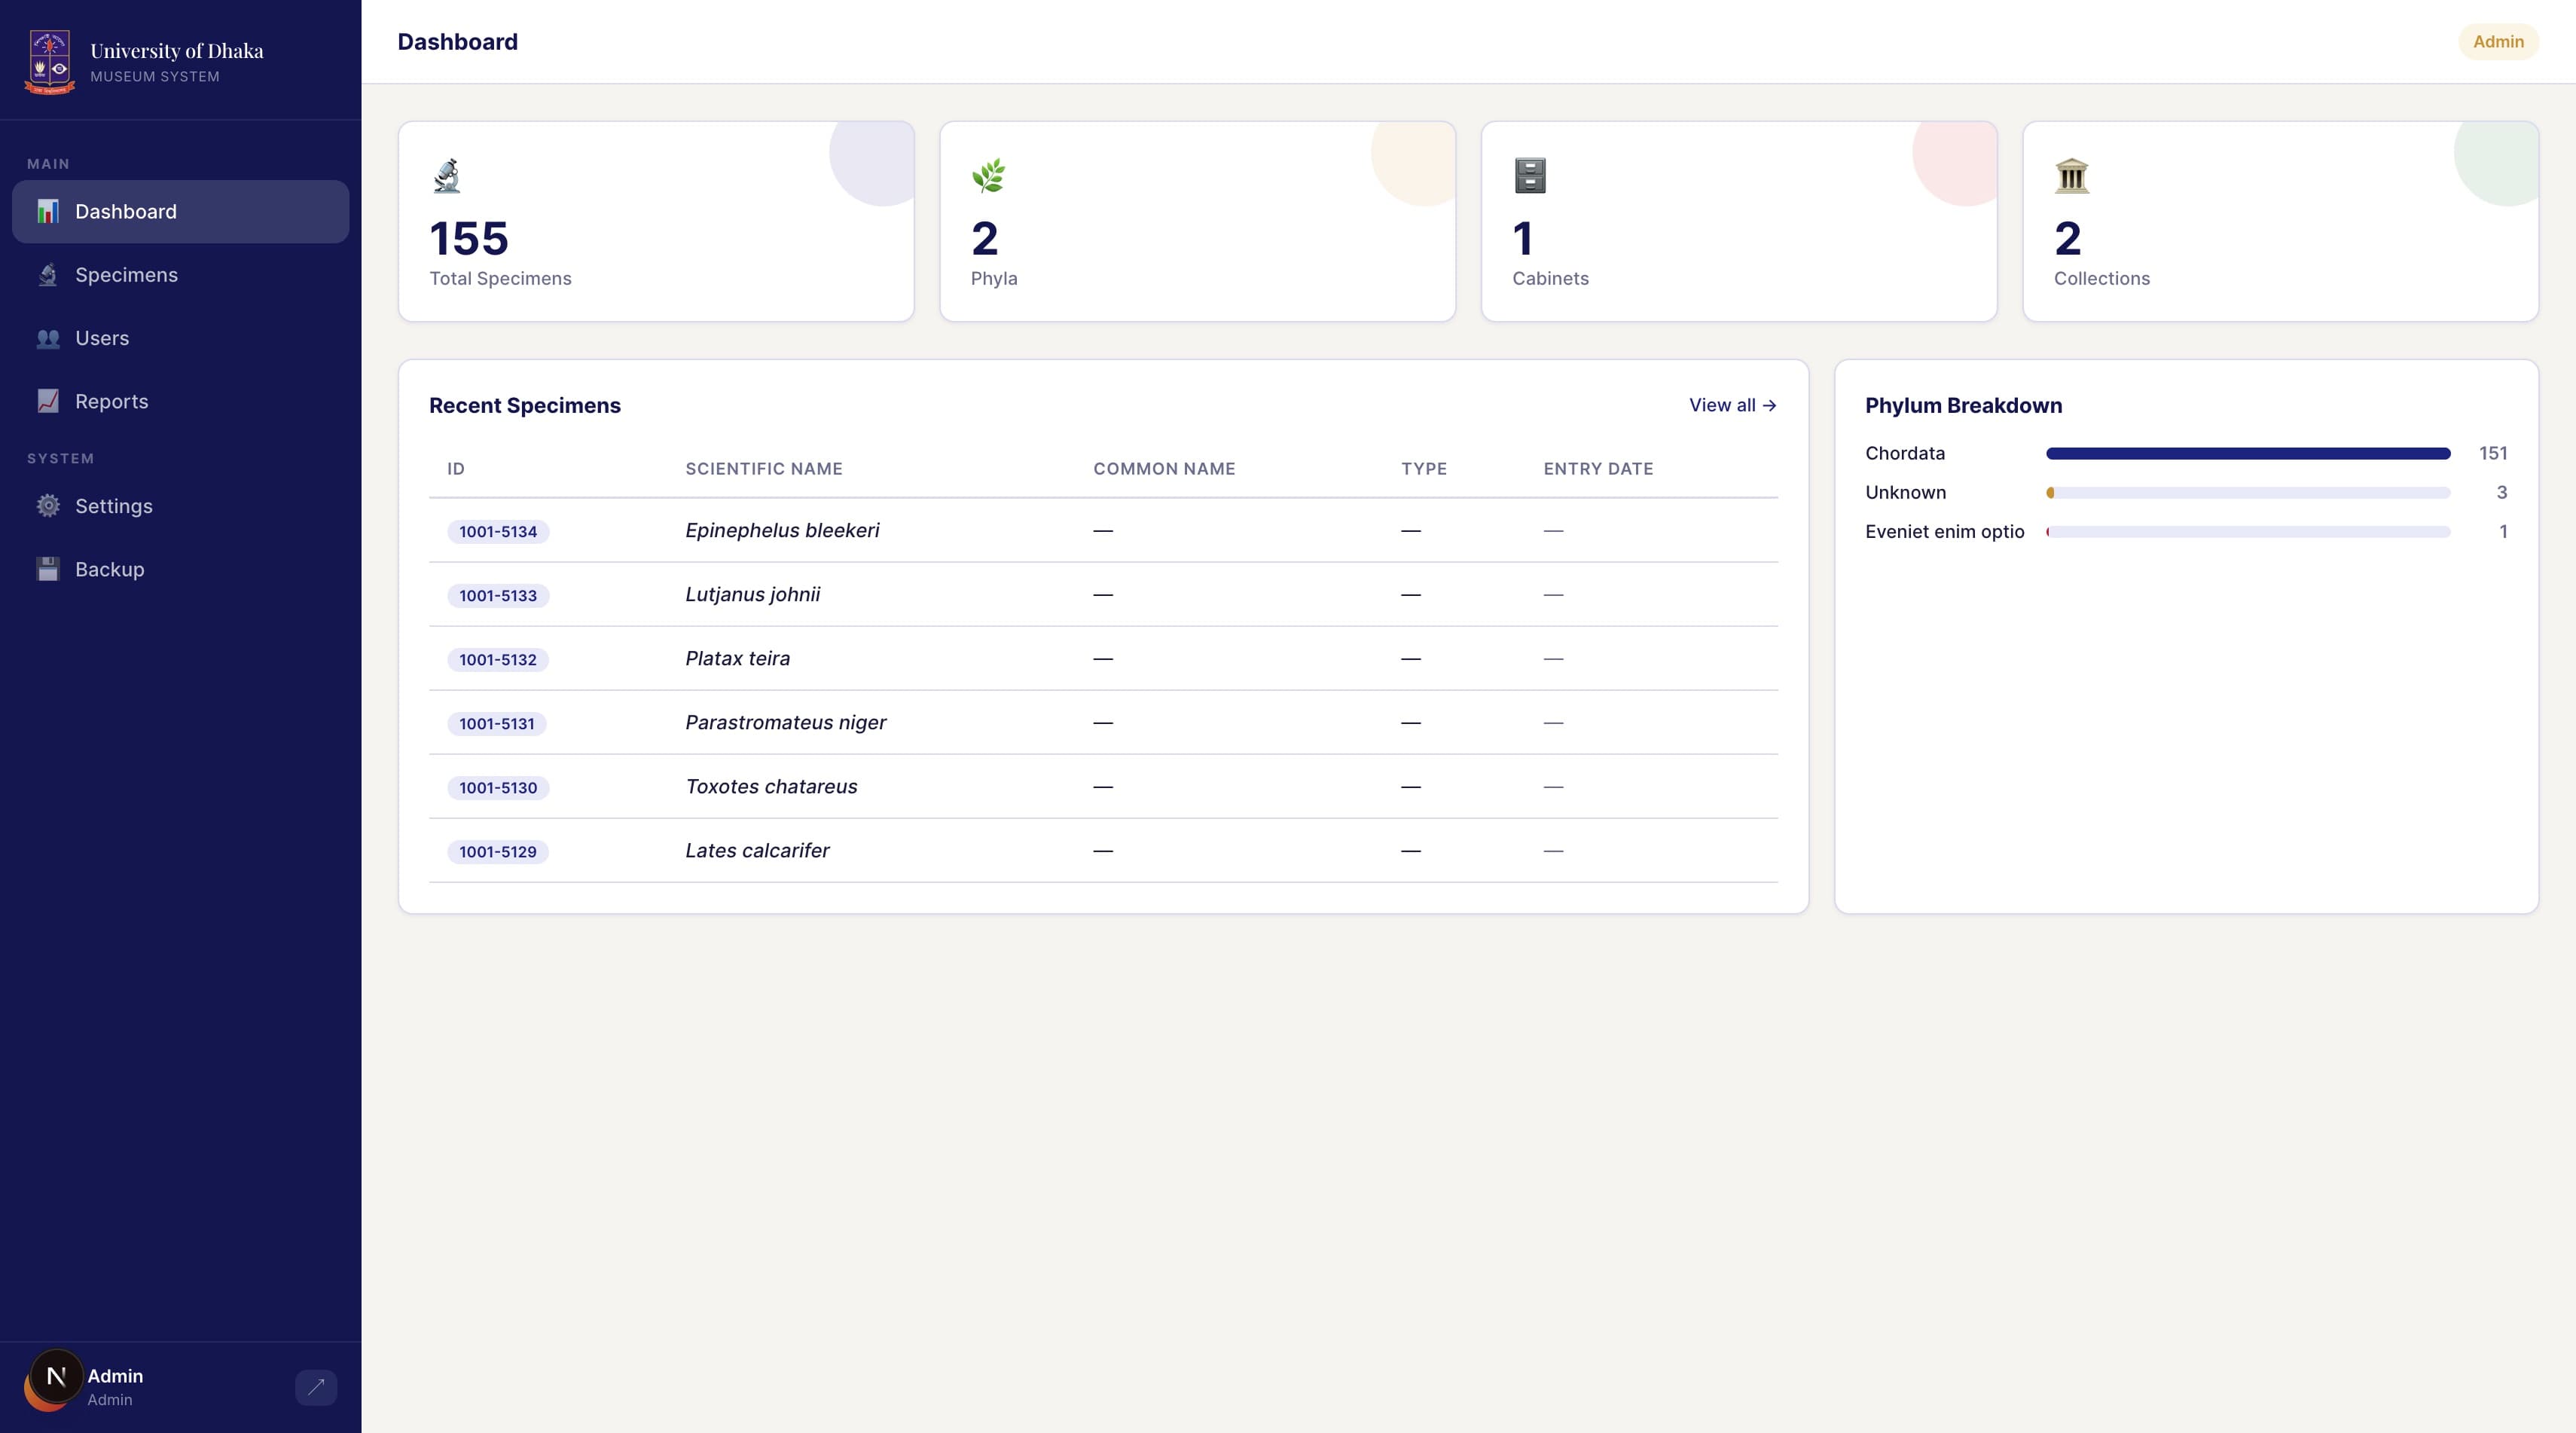The height and width of the screenshot is (1433, 2576).
Task: Open the Users page
Action: [180, 338]
